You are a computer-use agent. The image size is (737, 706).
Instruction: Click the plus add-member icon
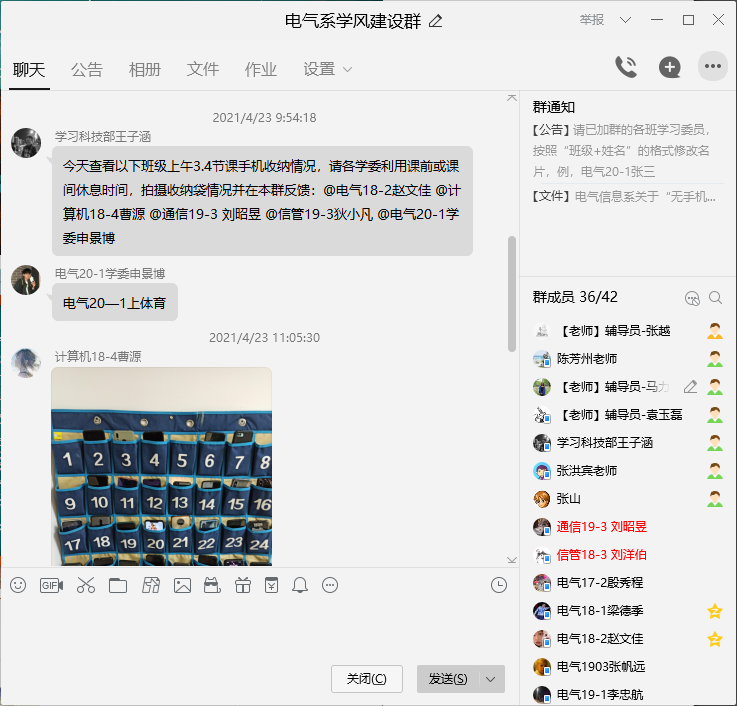(x=669, y=67)
